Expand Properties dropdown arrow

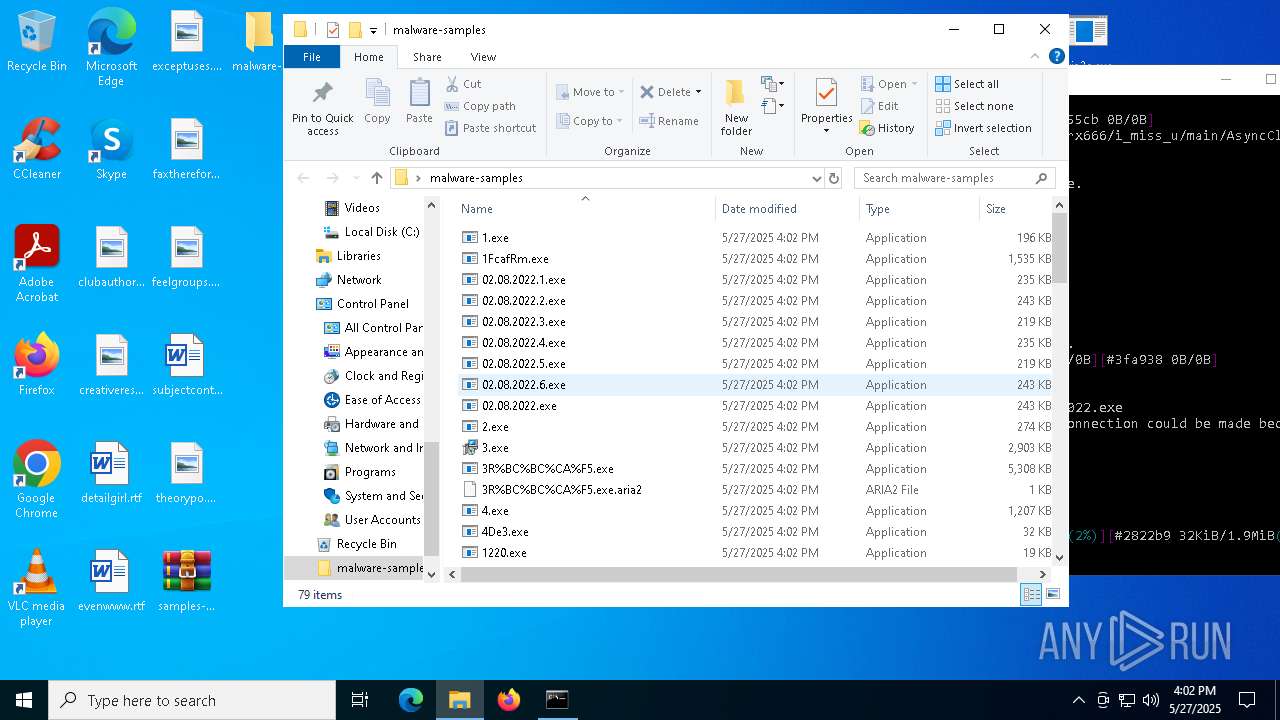coord(826,130)
